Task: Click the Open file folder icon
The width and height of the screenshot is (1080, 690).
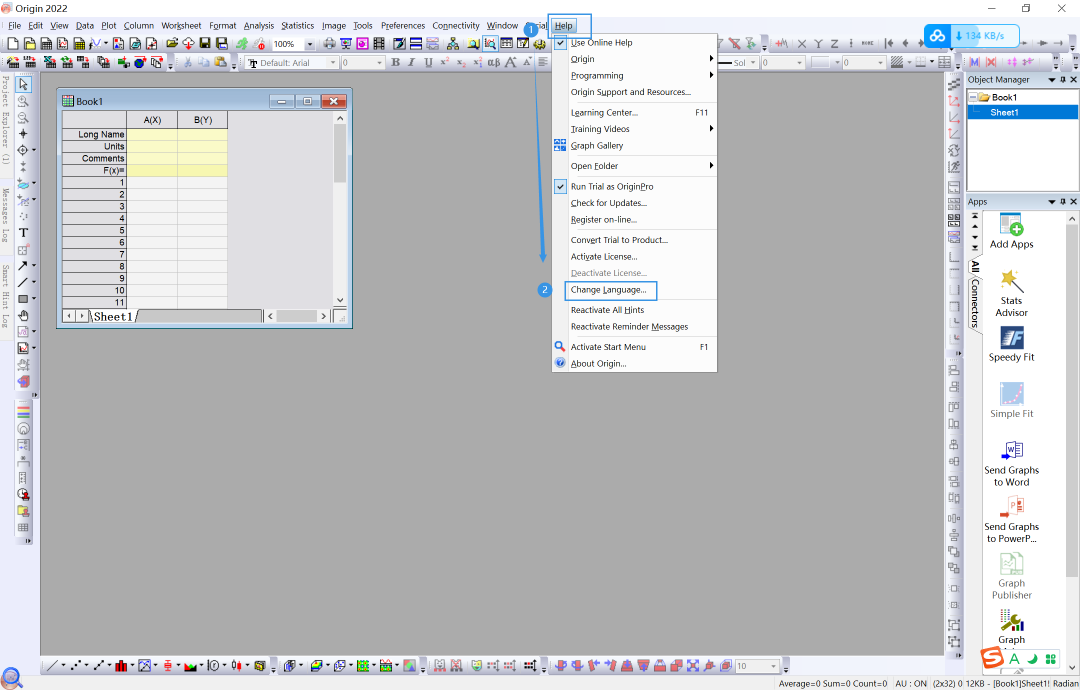Action: click(172, 43)
